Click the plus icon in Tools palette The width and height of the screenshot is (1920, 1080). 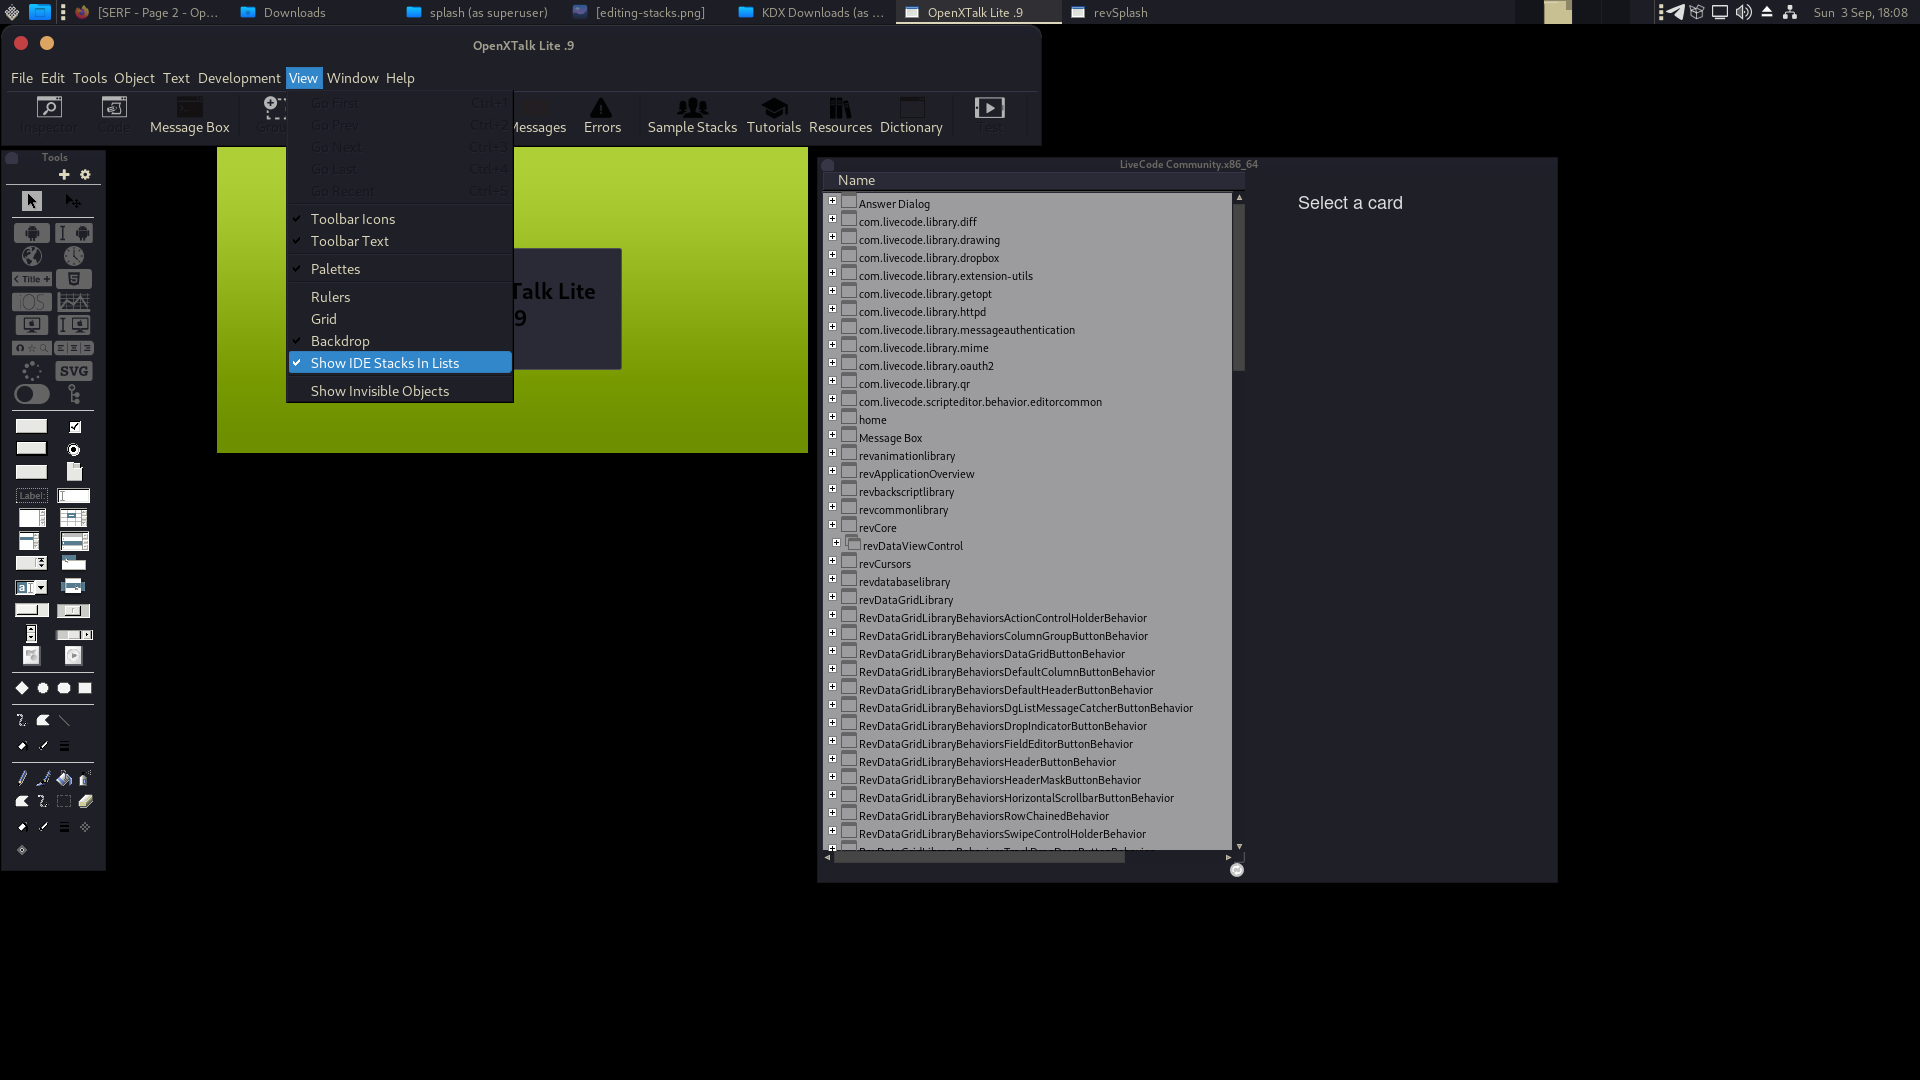pos(64,175)
